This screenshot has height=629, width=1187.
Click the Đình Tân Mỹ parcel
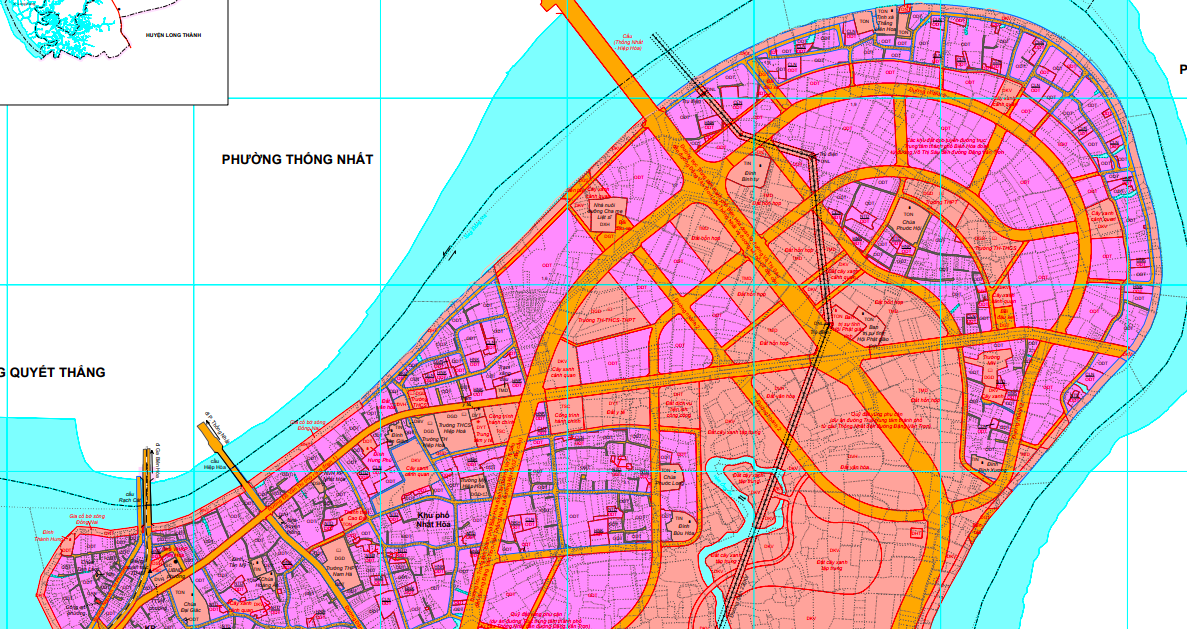[x=236, y=563]
